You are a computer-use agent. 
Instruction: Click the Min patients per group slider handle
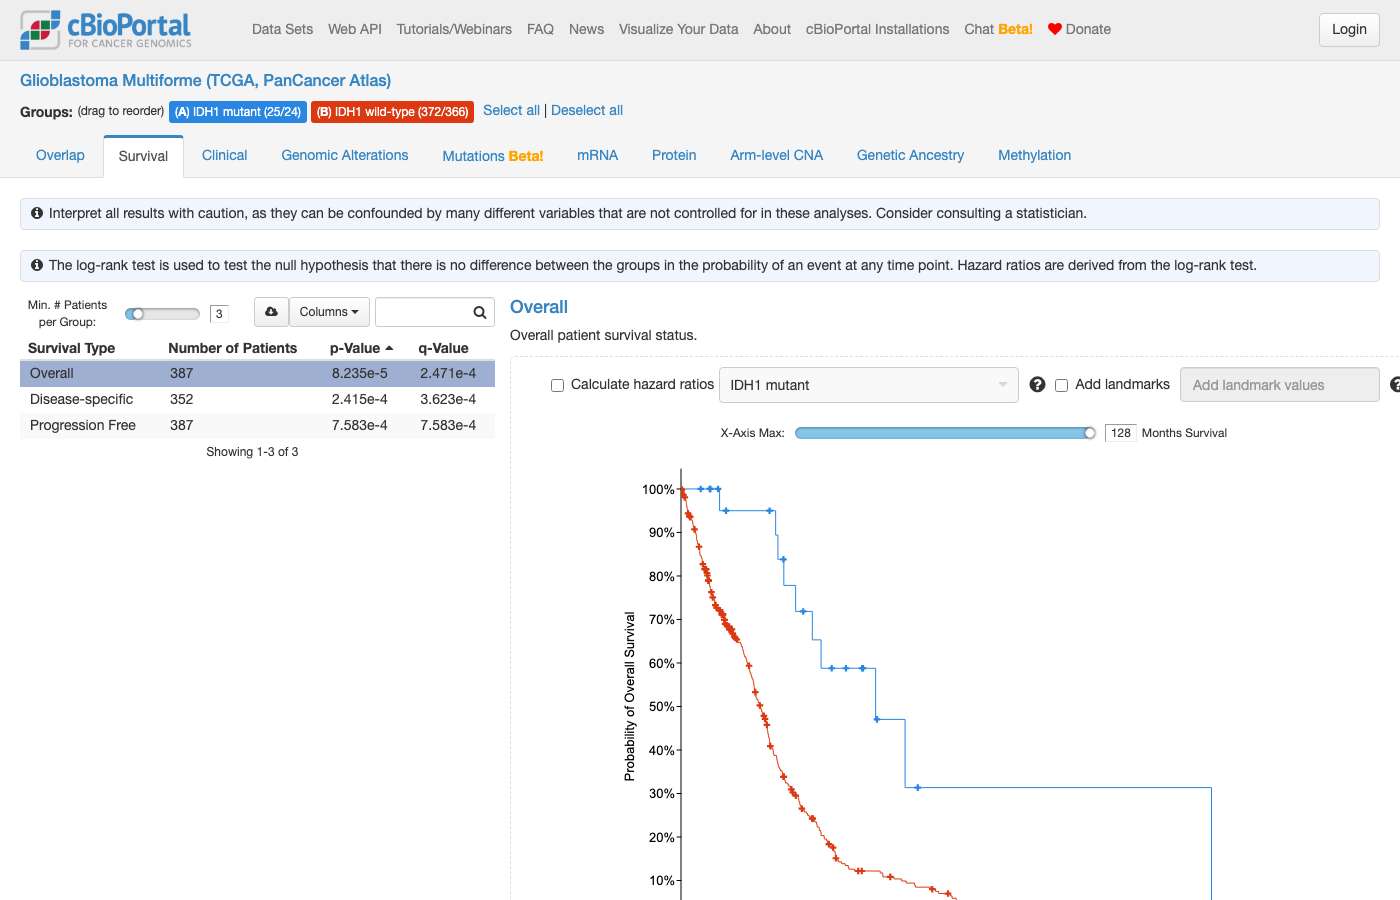click(138, 314)
